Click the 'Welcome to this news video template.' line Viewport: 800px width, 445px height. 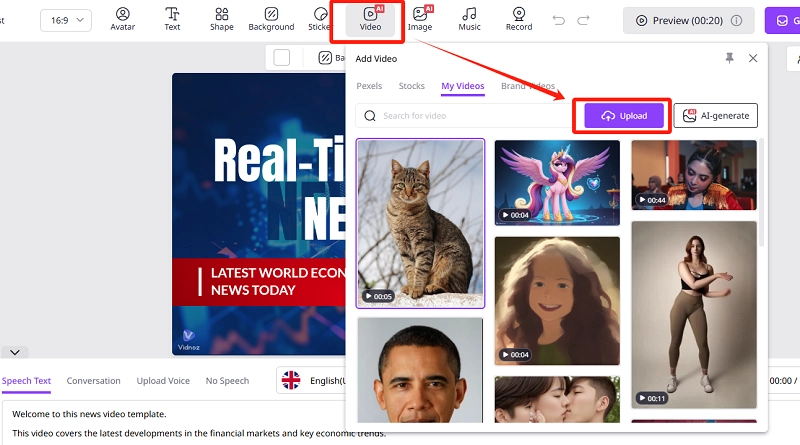89,414
